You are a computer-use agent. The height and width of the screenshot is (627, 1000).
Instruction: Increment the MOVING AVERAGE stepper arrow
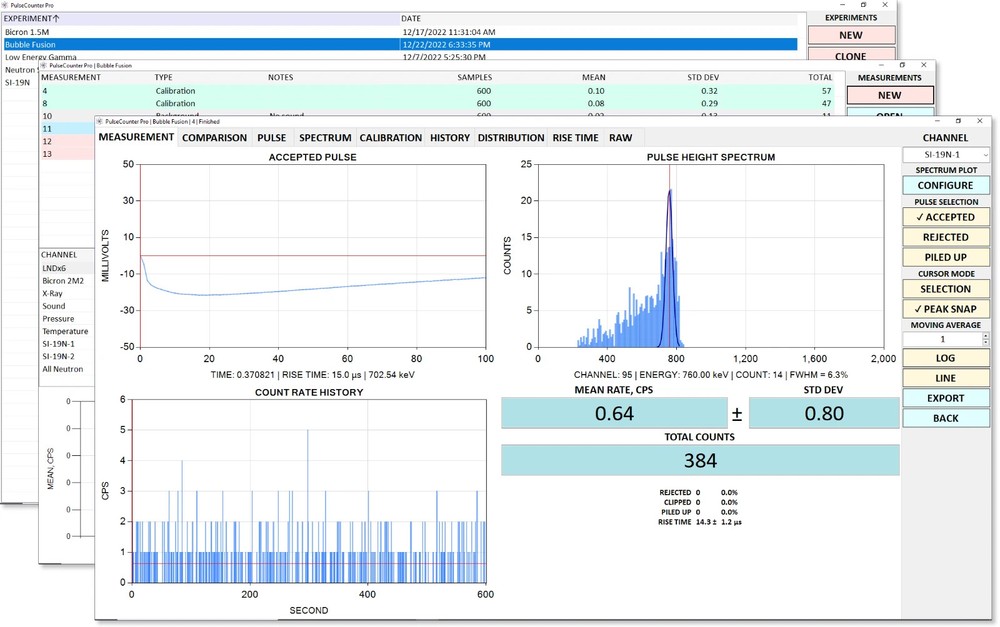985,337
